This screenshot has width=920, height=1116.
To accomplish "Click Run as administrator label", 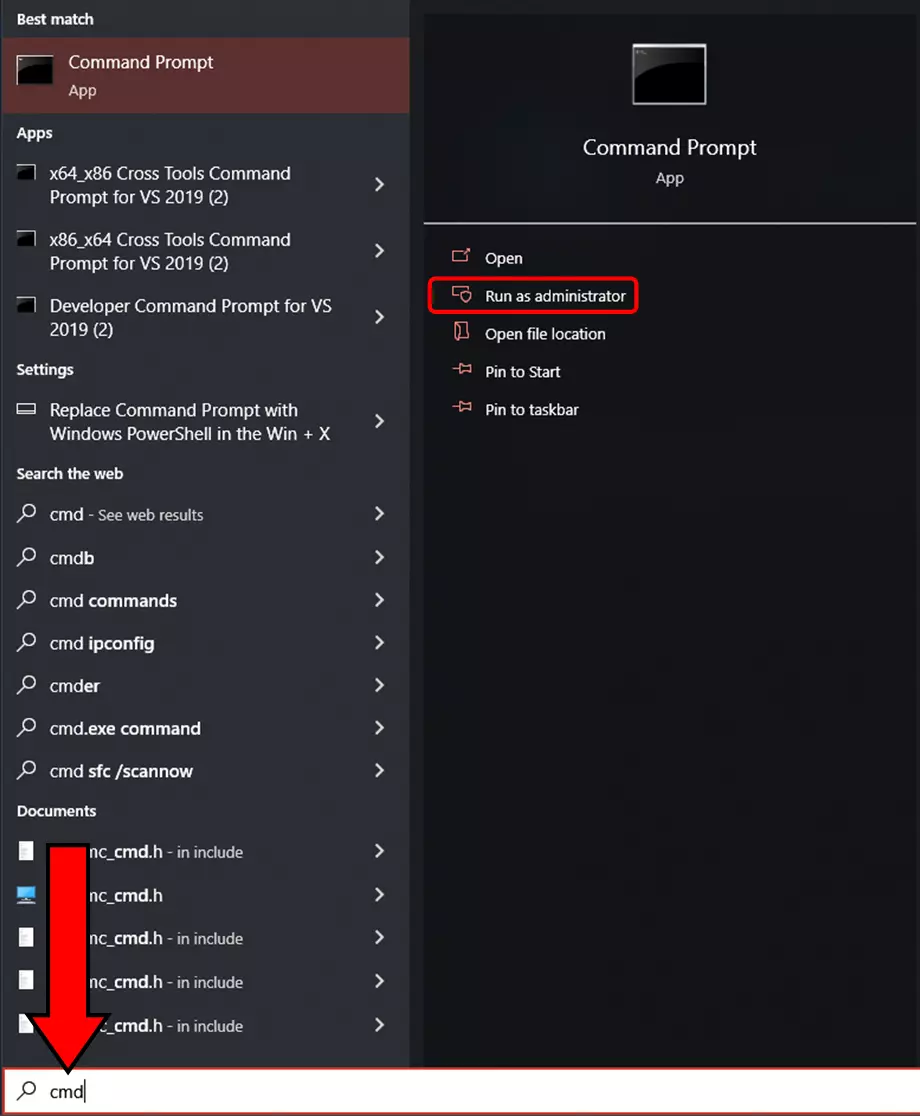I will pyautogui.click(x=555, y=296).
